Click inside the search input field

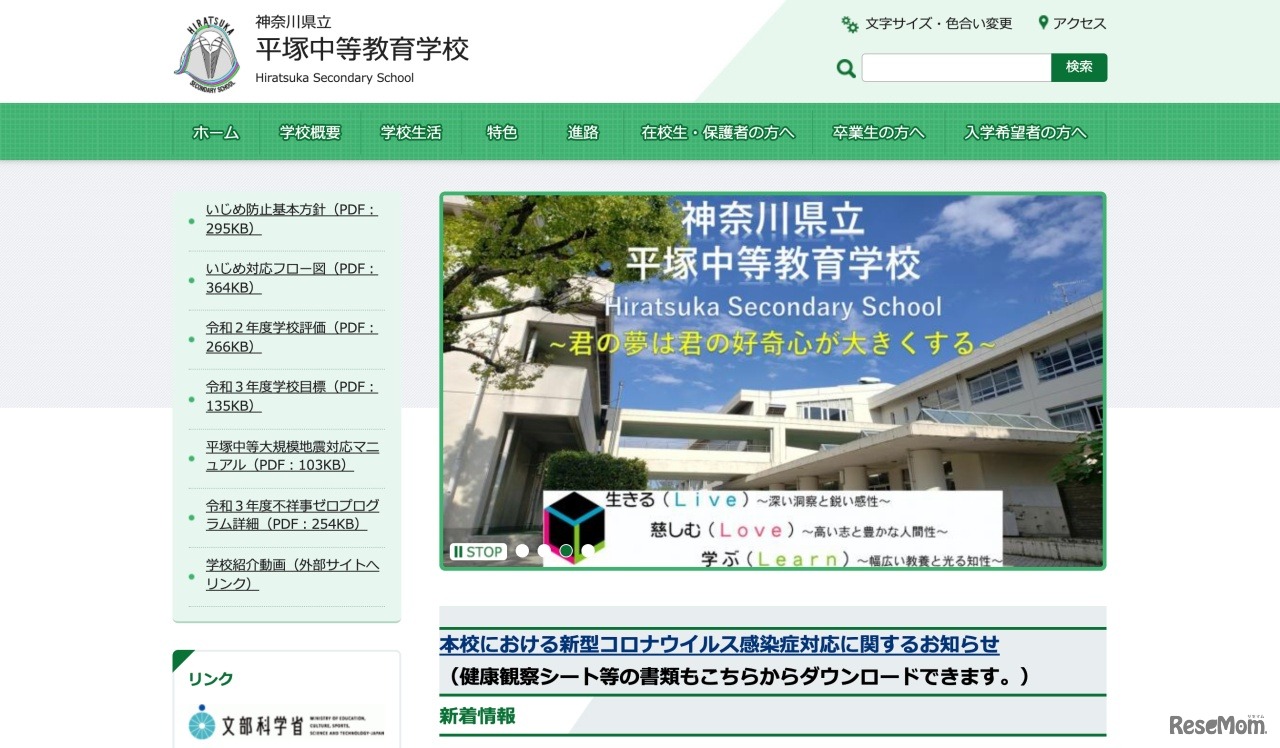click(955, 67)
